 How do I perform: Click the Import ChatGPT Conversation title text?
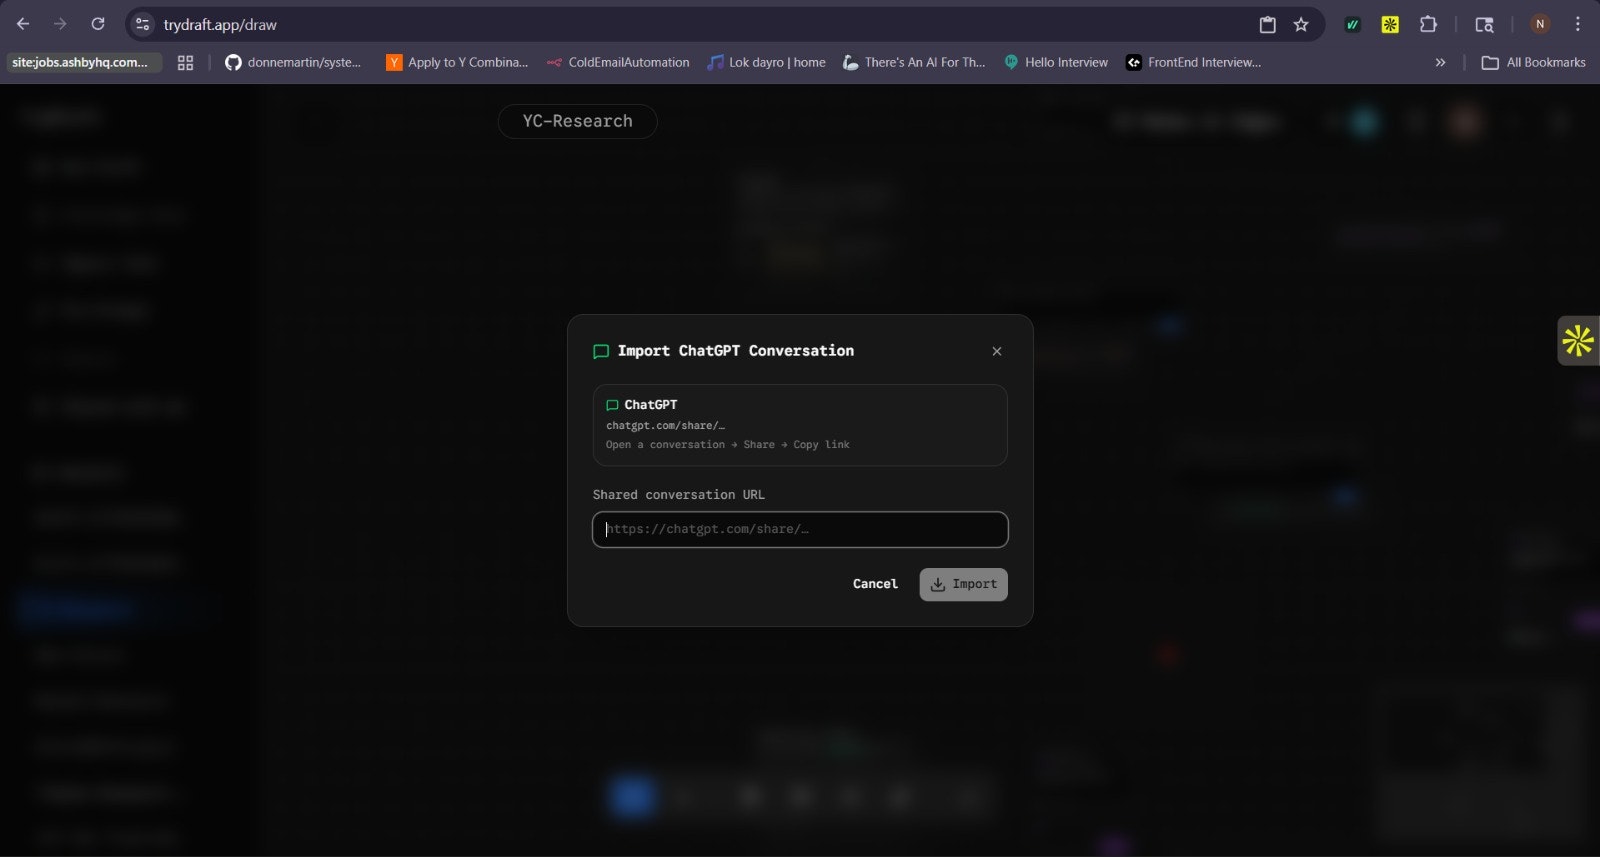[736, 351]
